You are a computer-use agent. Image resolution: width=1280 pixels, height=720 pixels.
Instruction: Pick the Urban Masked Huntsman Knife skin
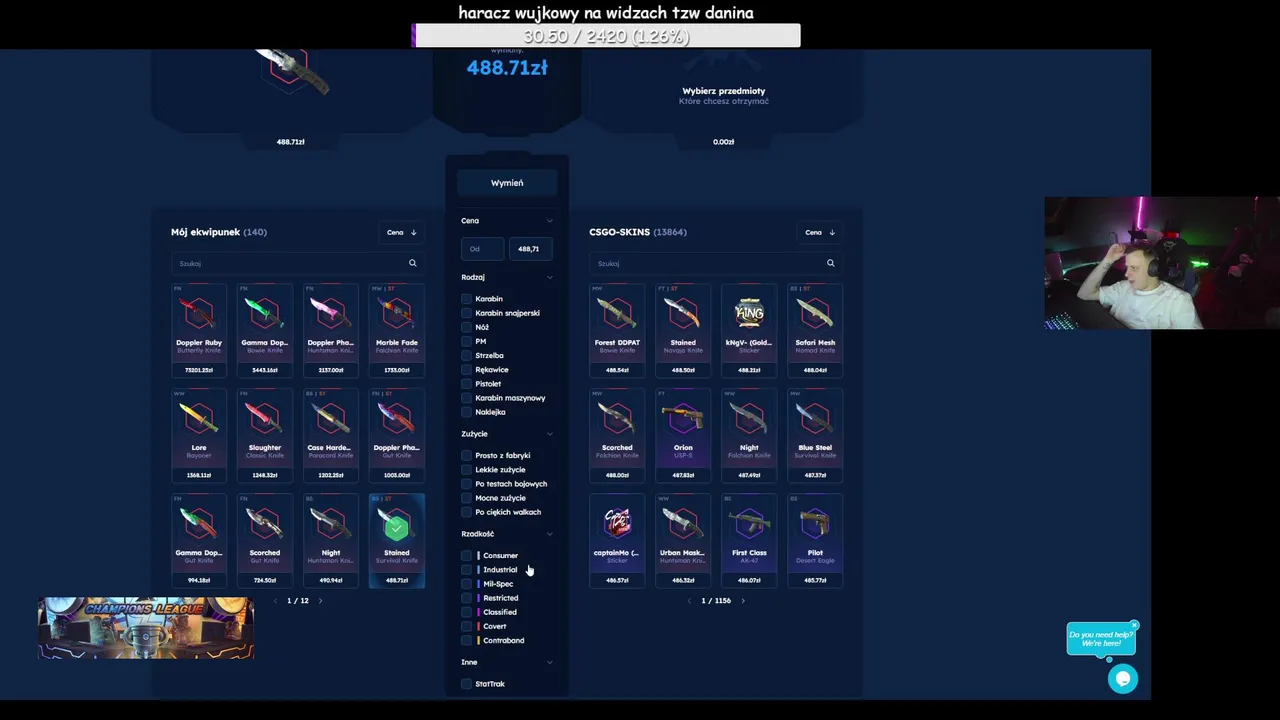click(x=683, y=540)
